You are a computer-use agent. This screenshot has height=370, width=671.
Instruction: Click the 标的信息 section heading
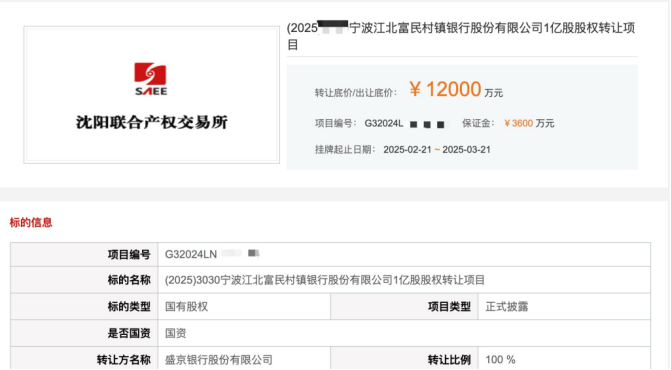click(x=31, y=222)
